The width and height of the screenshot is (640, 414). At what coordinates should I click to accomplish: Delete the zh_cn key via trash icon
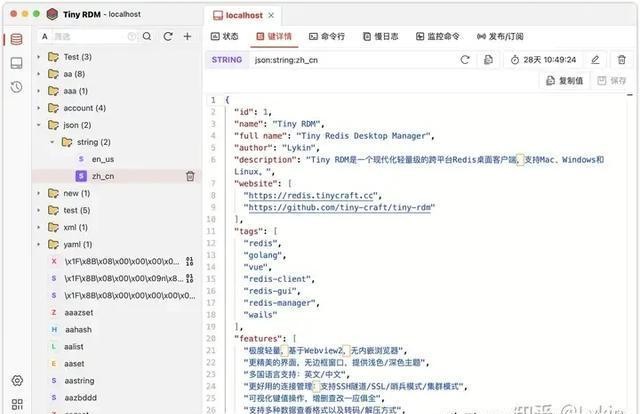[190, 176]
